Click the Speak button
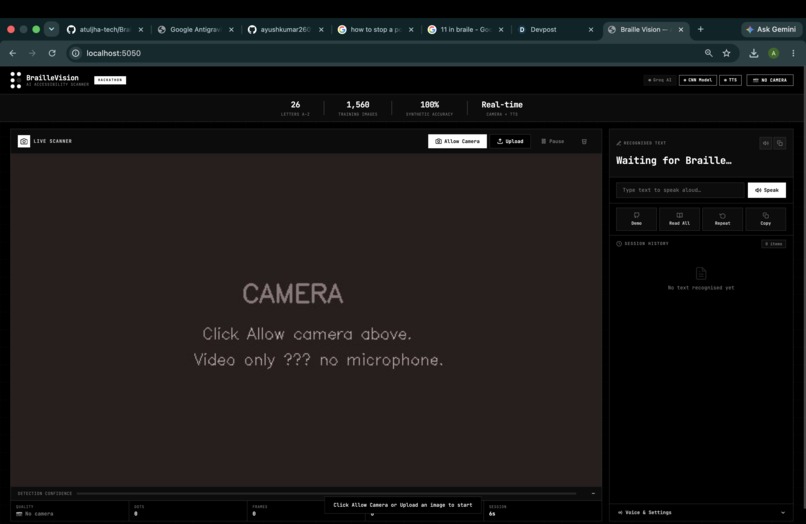The height and width of the screenshot is (524, 806). point(766,190)
